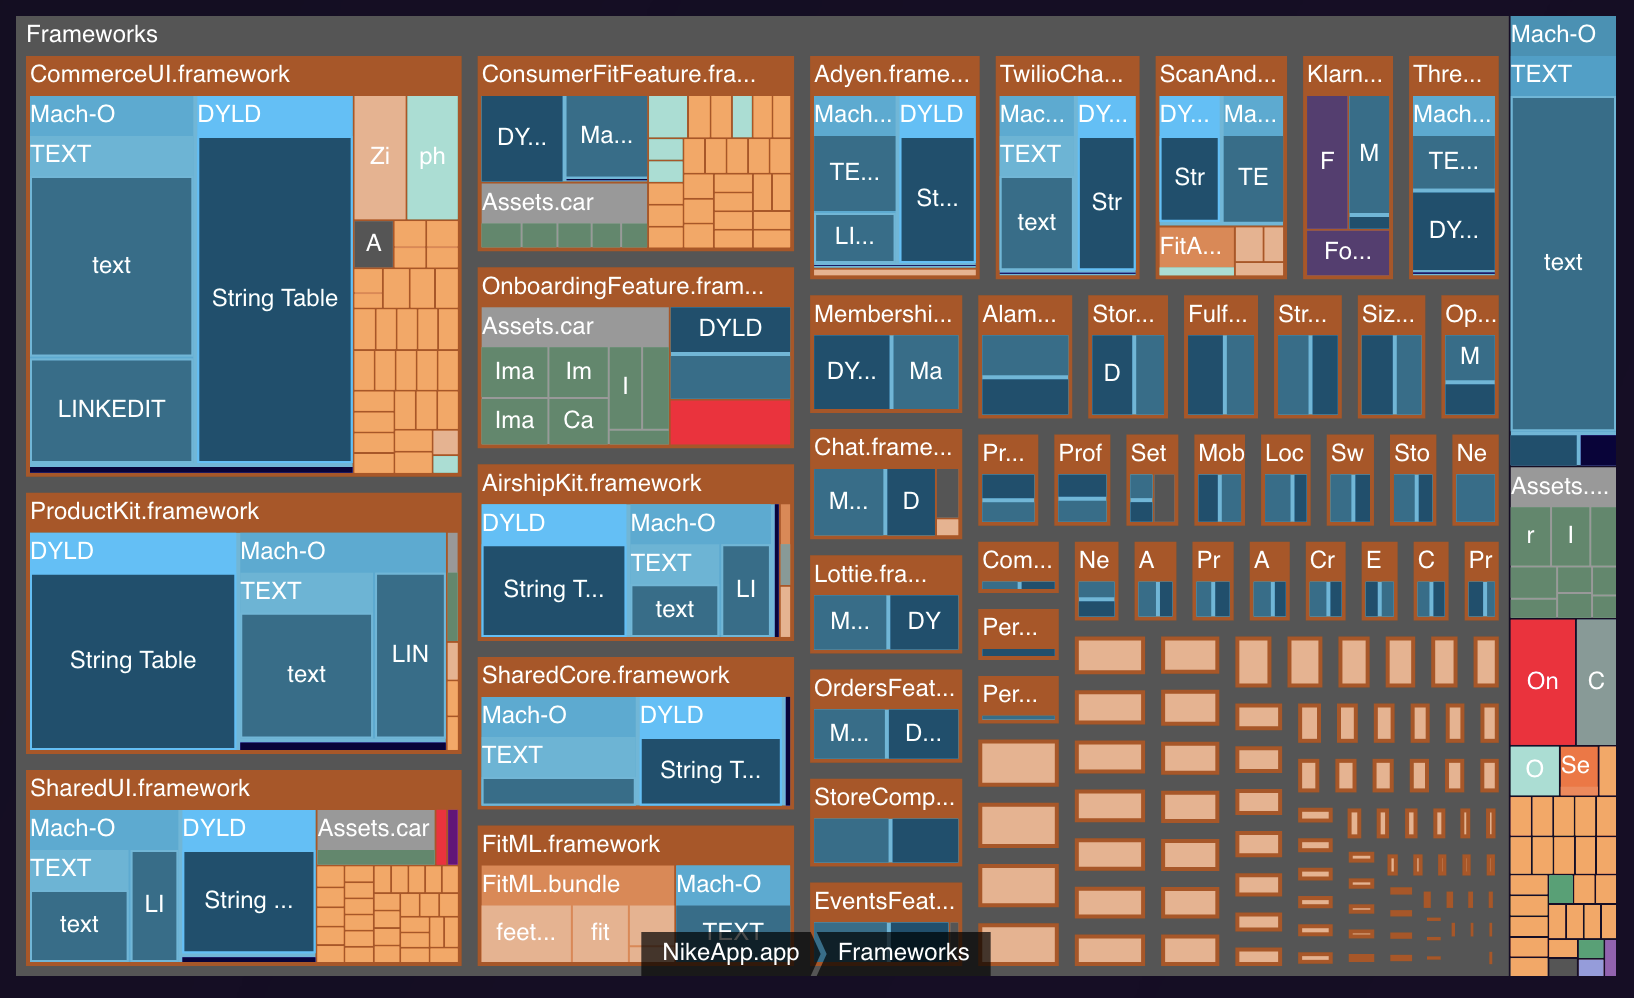Select the LIN block in ProductKit.framework
The height and width of the screenshot is (998, 1634).
(410, 654)
